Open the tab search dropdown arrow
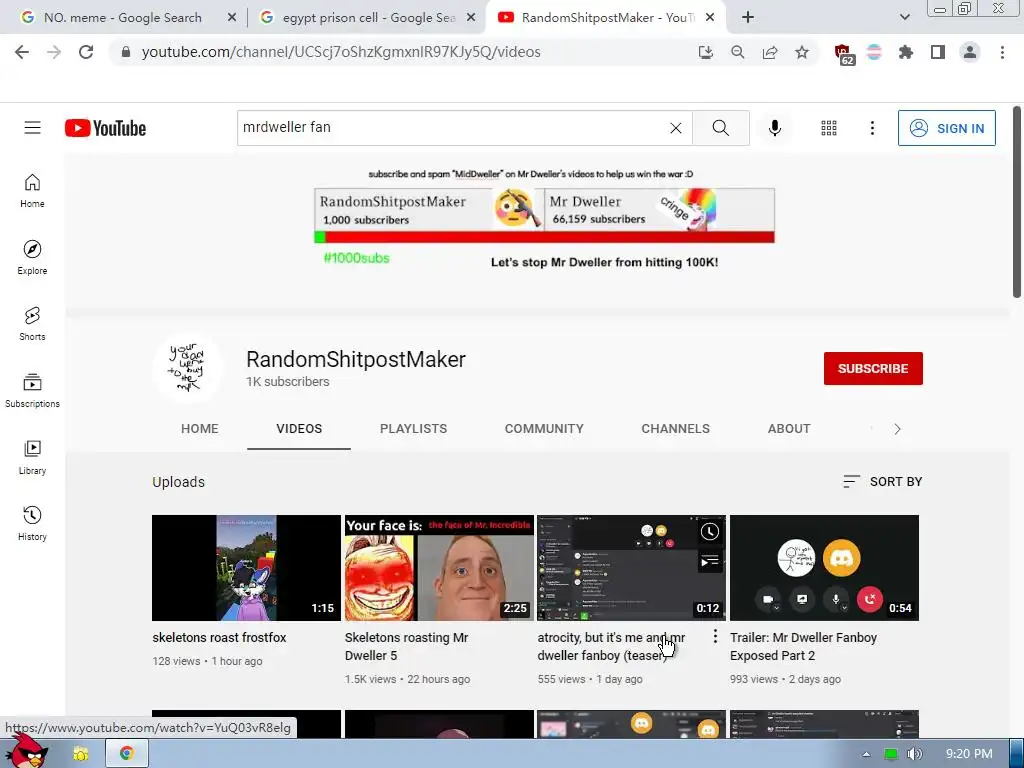Viewport: 1024px width, 768px height. [x=904, y=18]
